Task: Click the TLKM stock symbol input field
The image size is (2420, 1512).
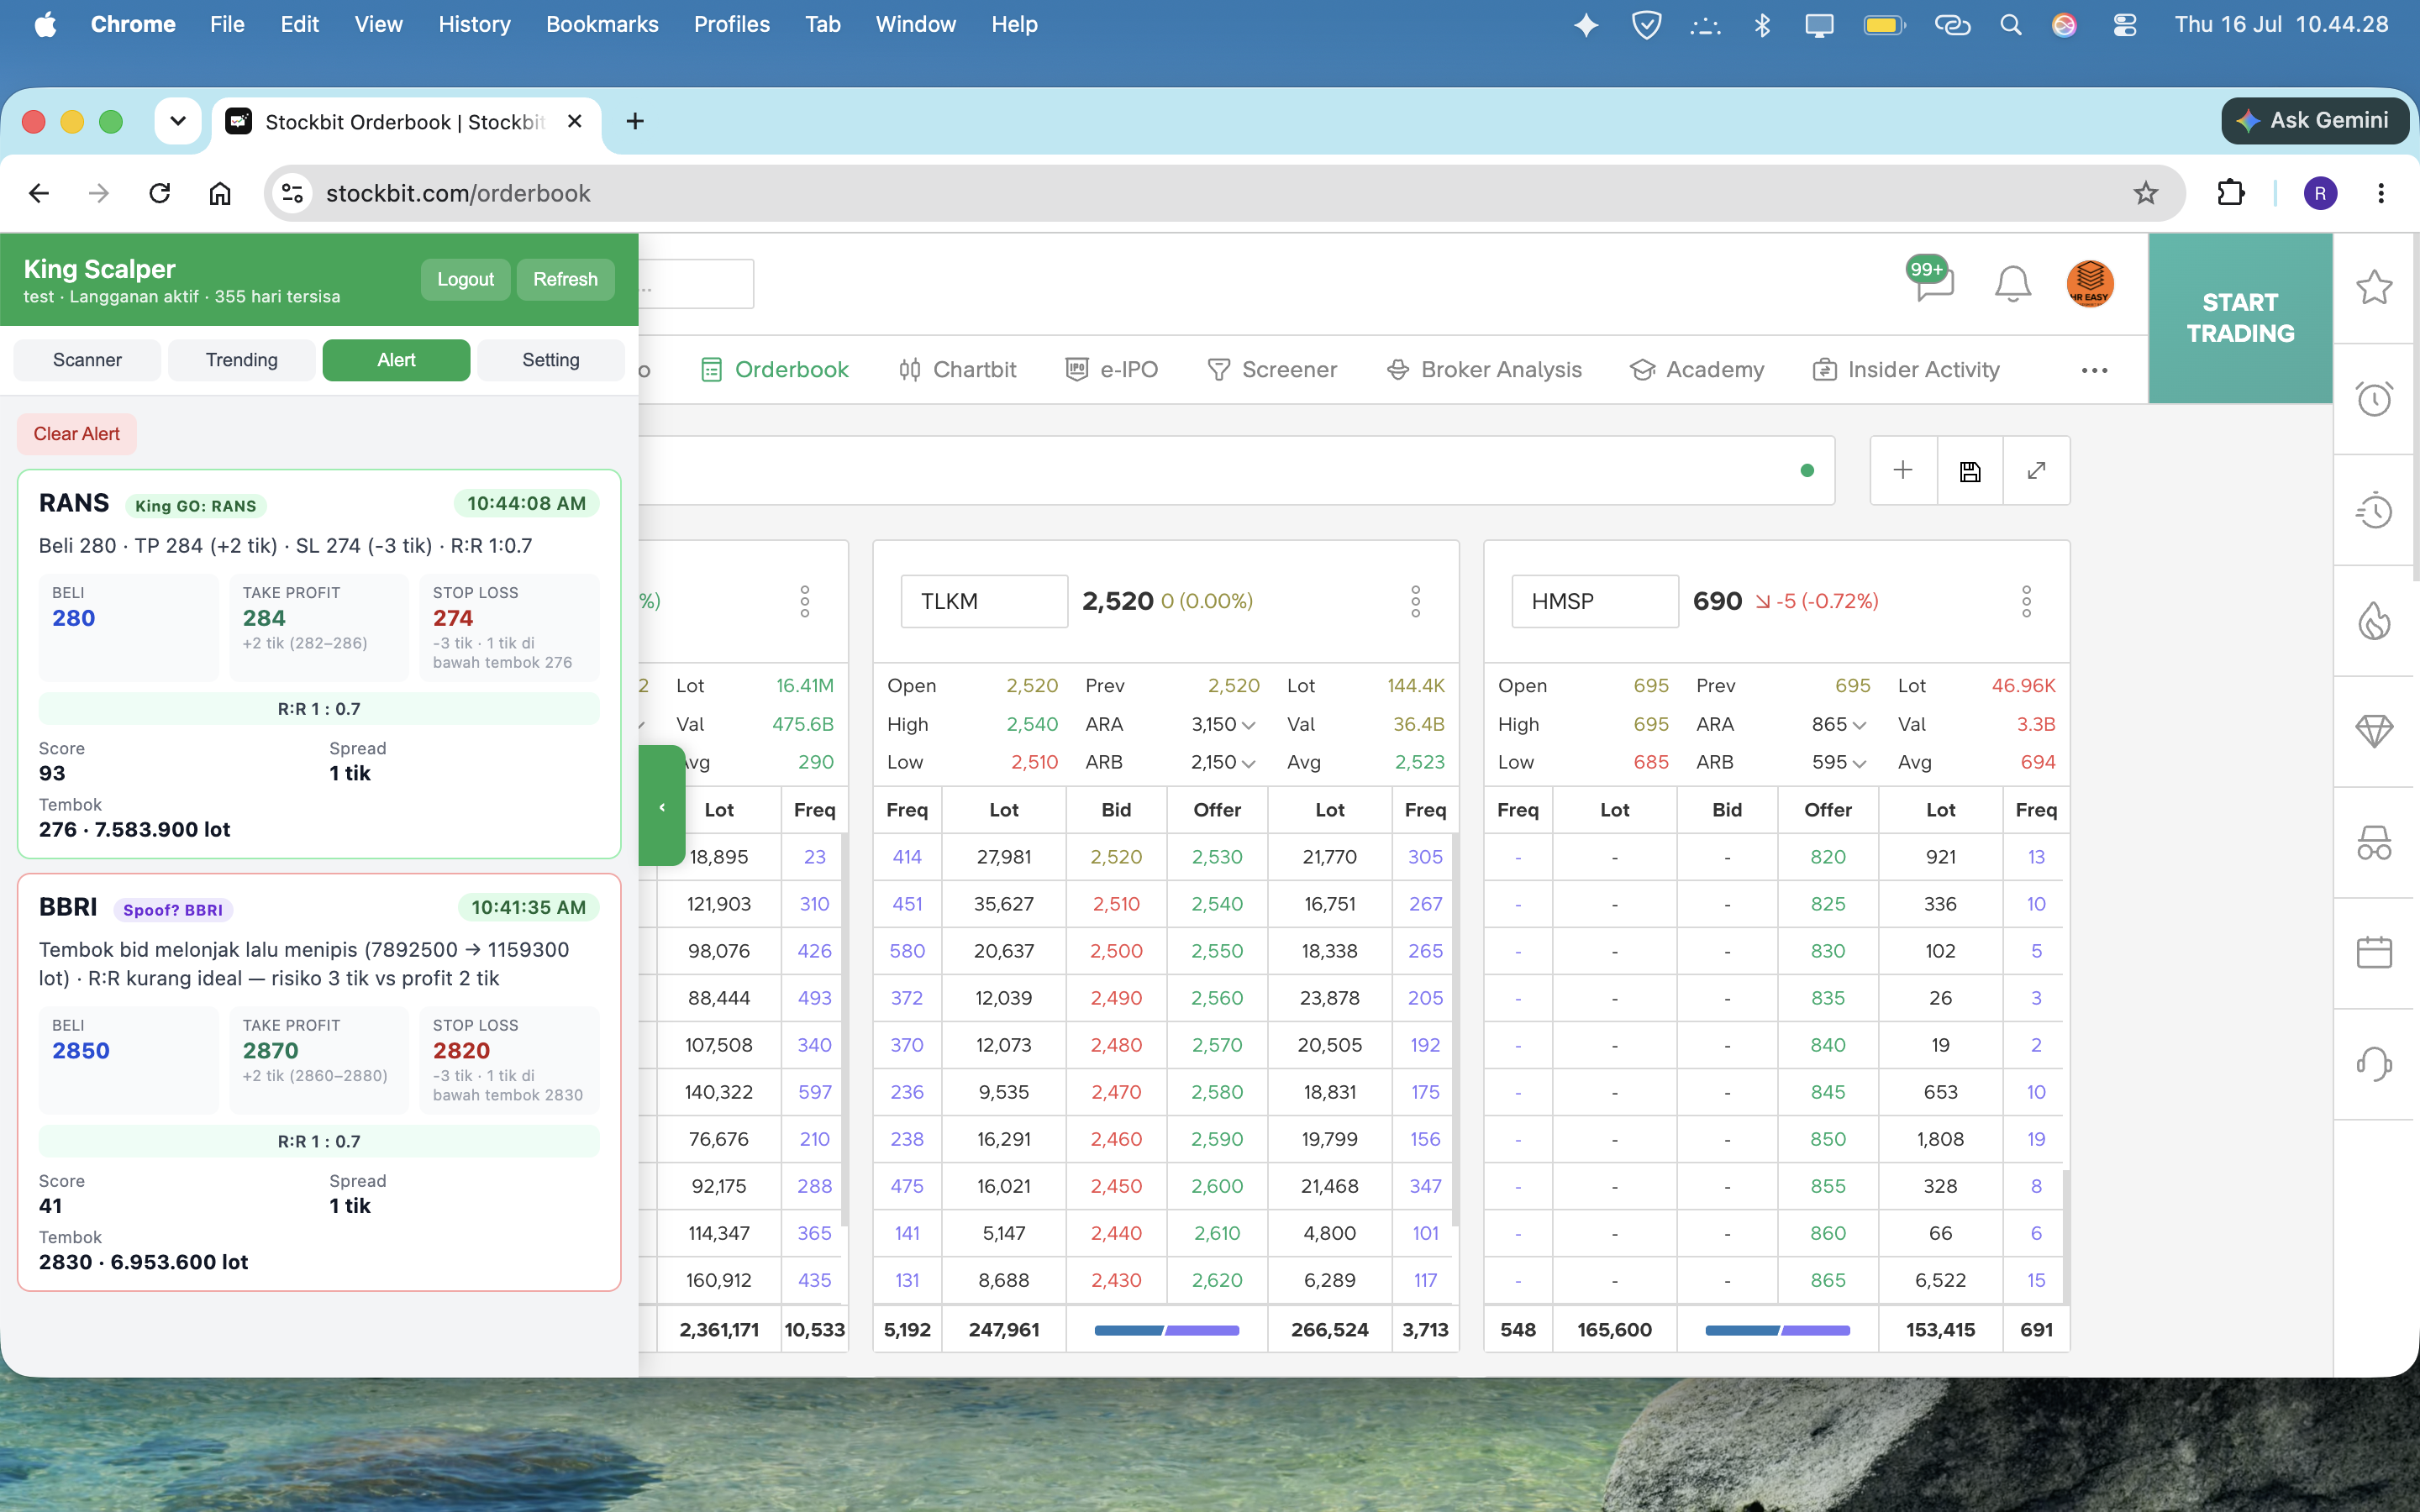Action: 984,601
